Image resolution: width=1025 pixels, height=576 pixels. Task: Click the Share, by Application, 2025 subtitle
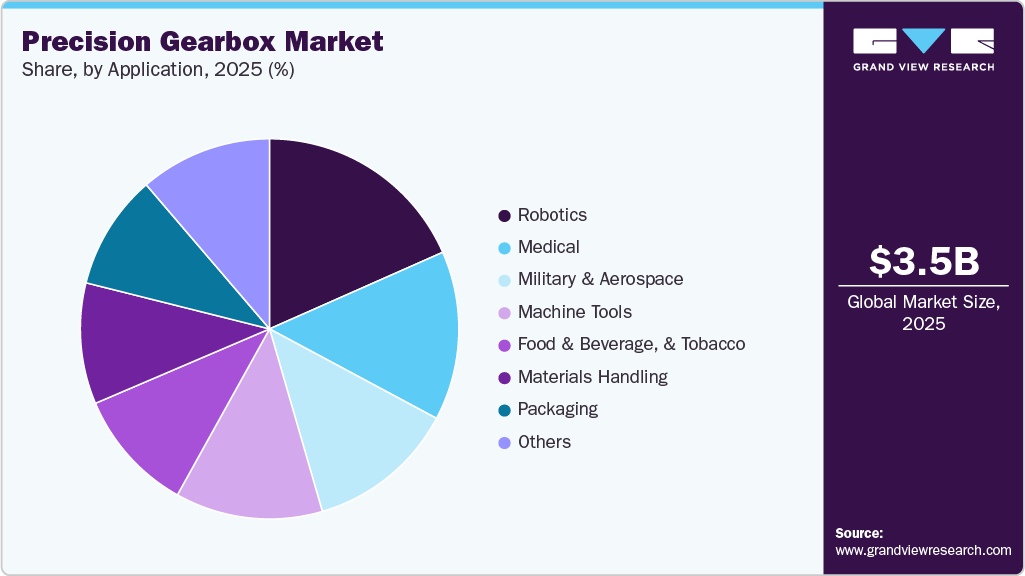pos(158,70)
